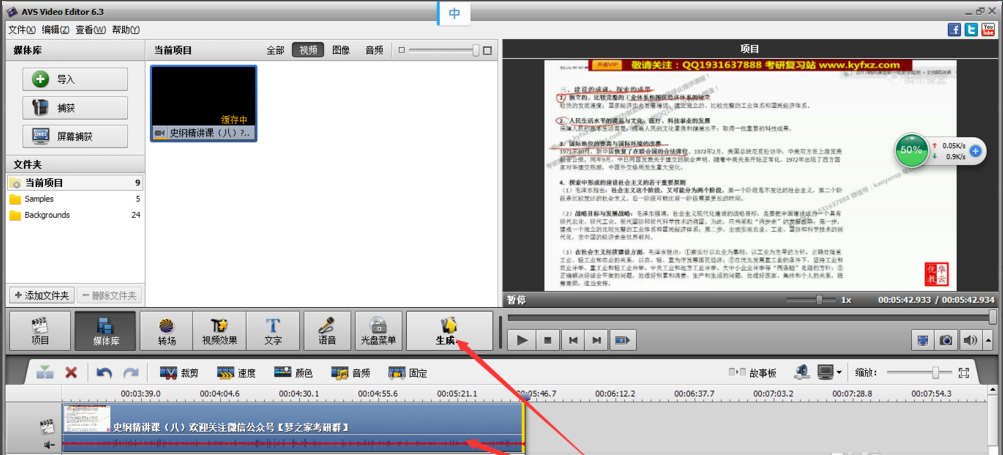
Task: Open the 裁剪 trim tool
Action: (179, 372)
